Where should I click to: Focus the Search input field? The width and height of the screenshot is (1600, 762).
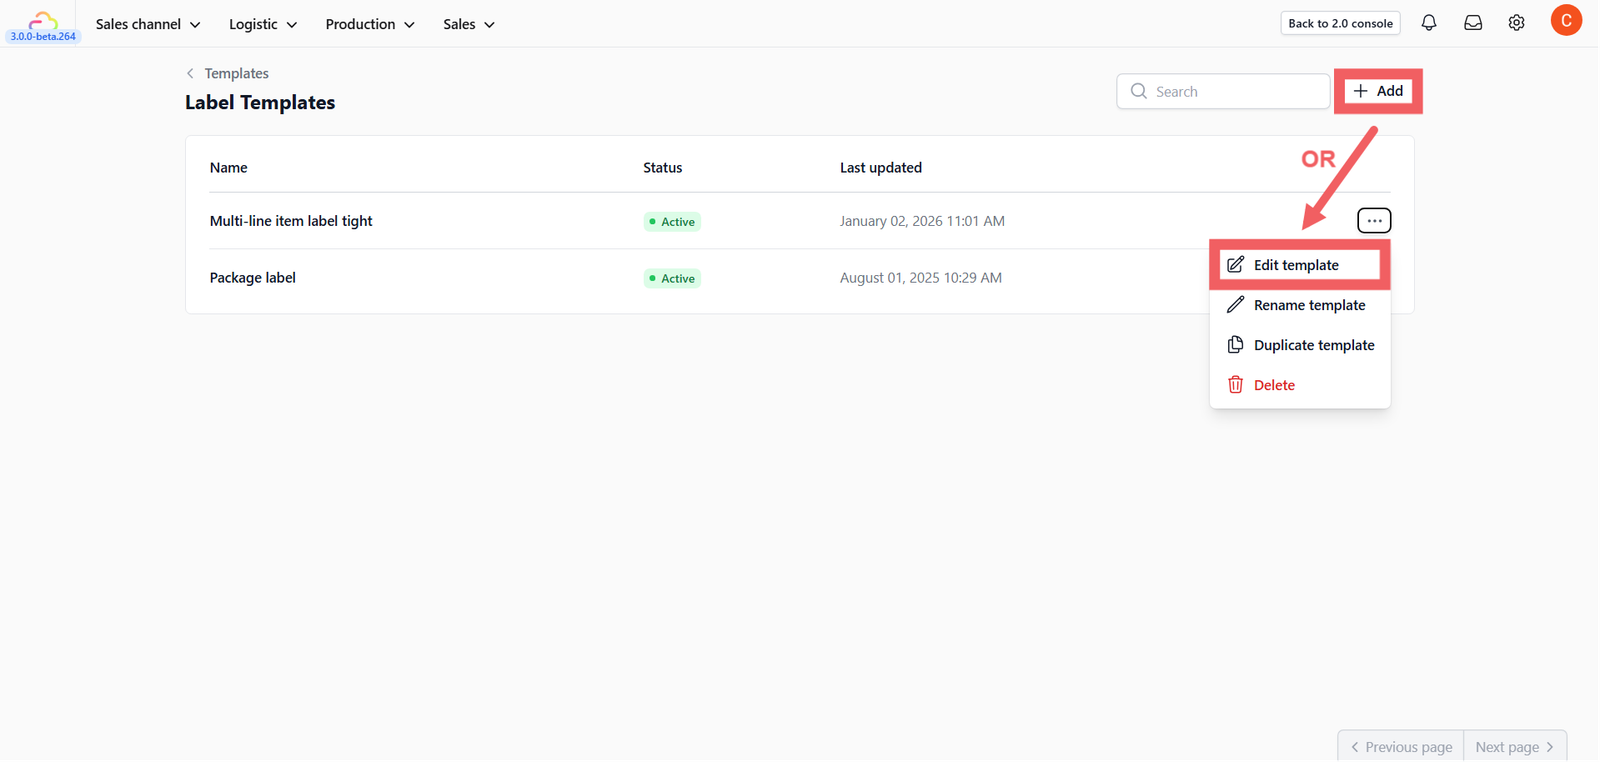(x=1223, y=91)
